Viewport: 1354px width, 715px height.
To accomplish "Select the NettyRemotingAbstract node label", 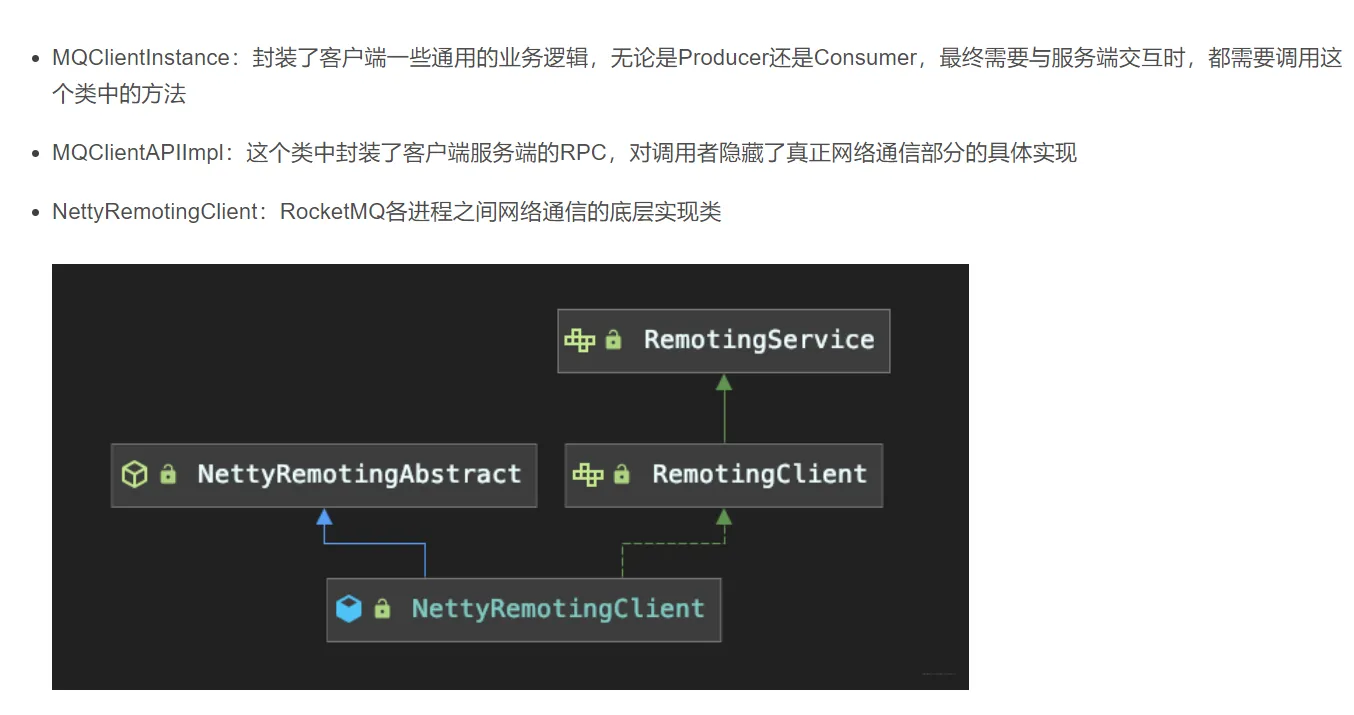I will point(359,474).
